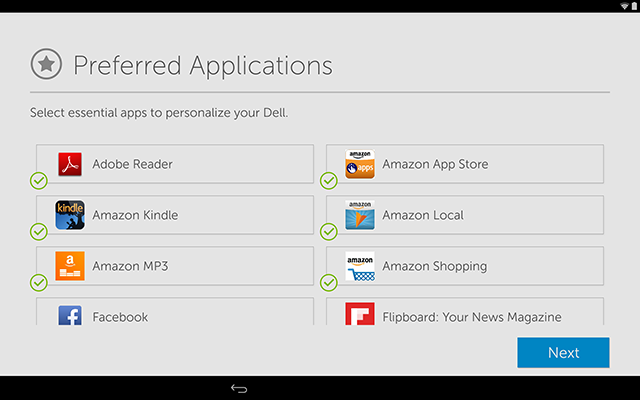Click the Amazon App Store icon
640x400 pixels.
(x=360, y=164)
